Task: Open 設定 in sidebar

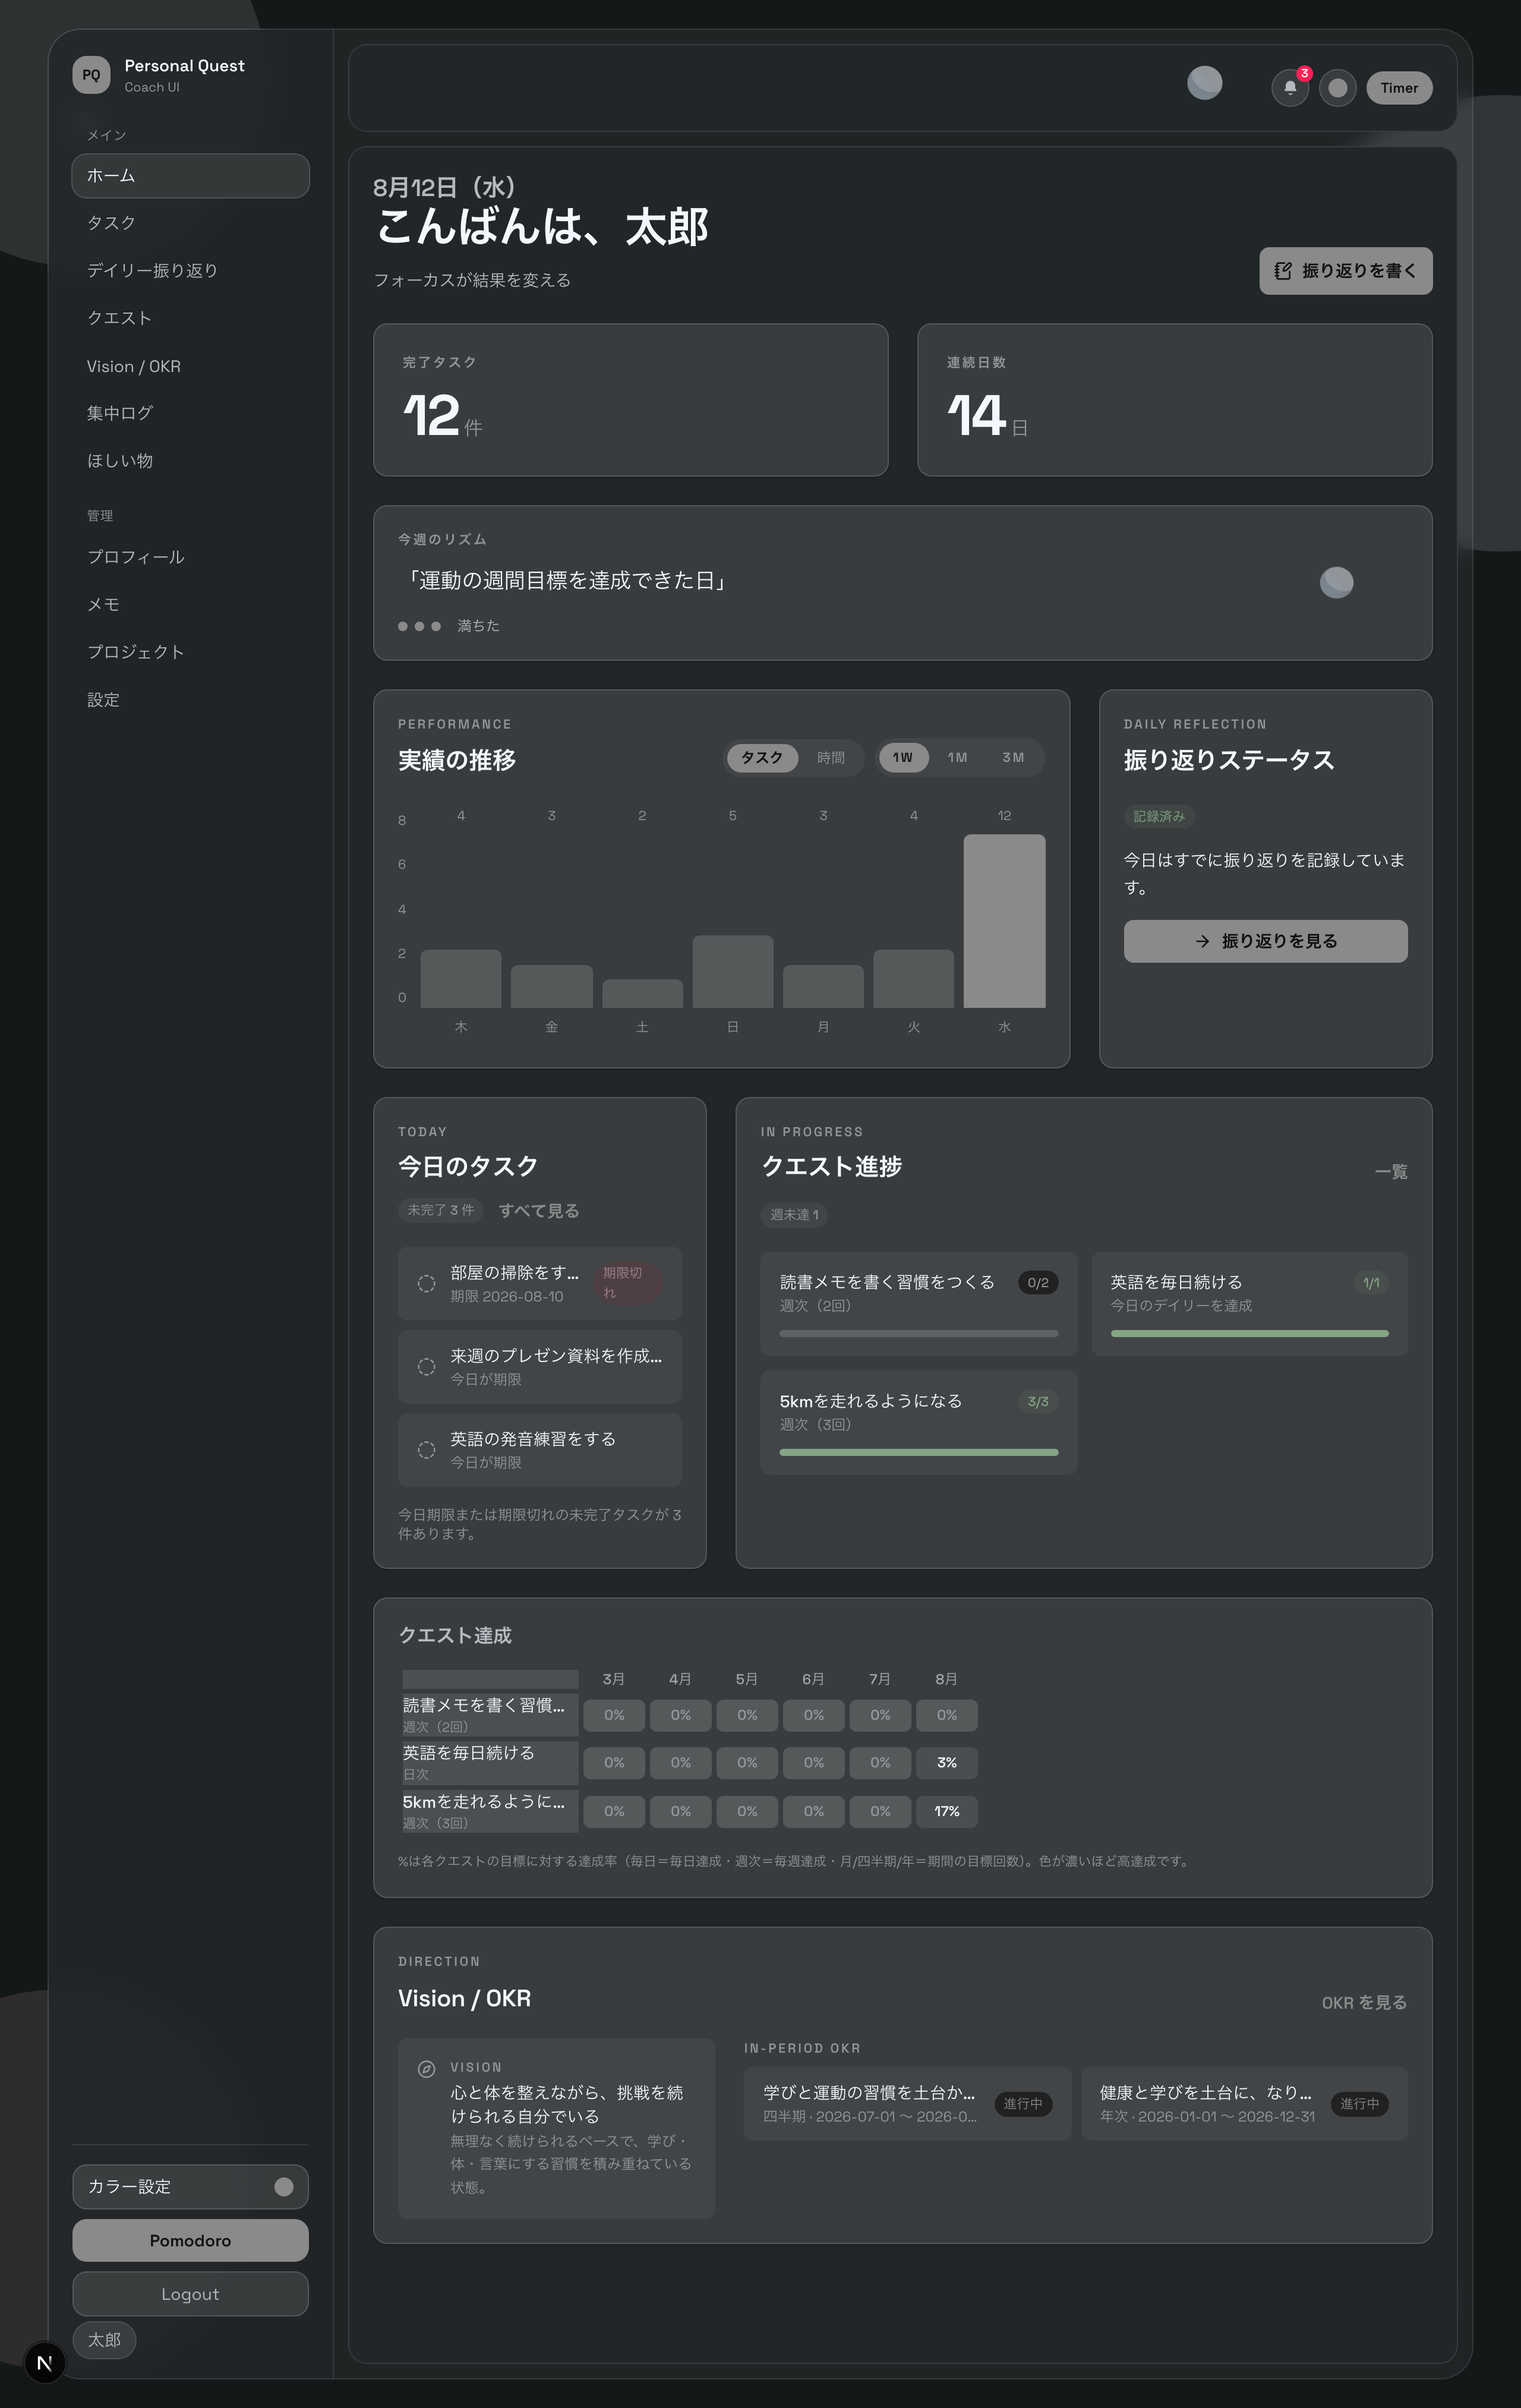Action: tap(190, 700)
